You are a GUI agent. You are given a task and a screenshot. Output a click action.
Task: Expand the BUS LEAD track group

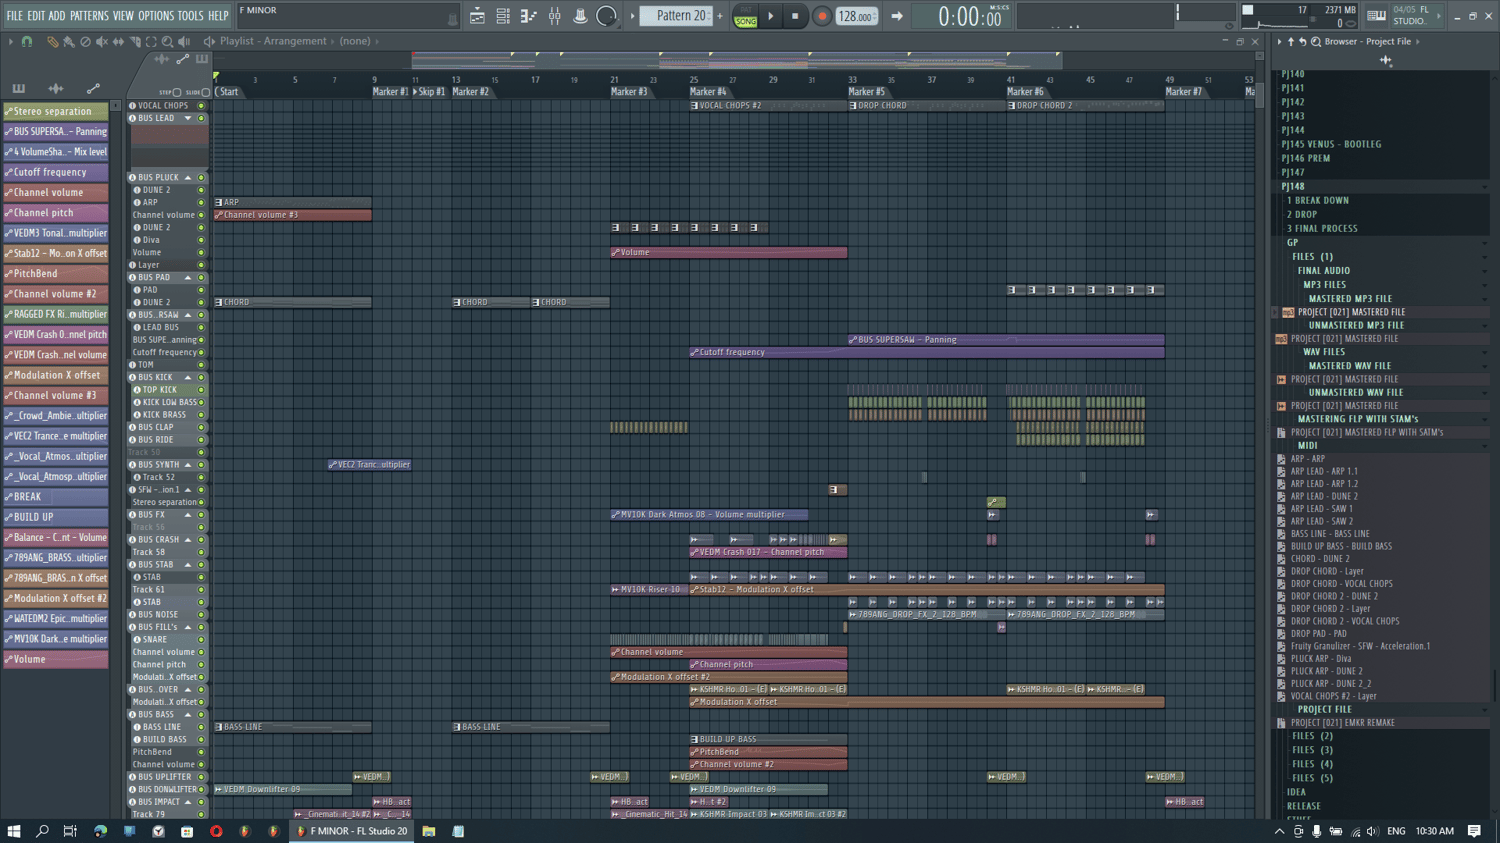(x=188, y=118)
